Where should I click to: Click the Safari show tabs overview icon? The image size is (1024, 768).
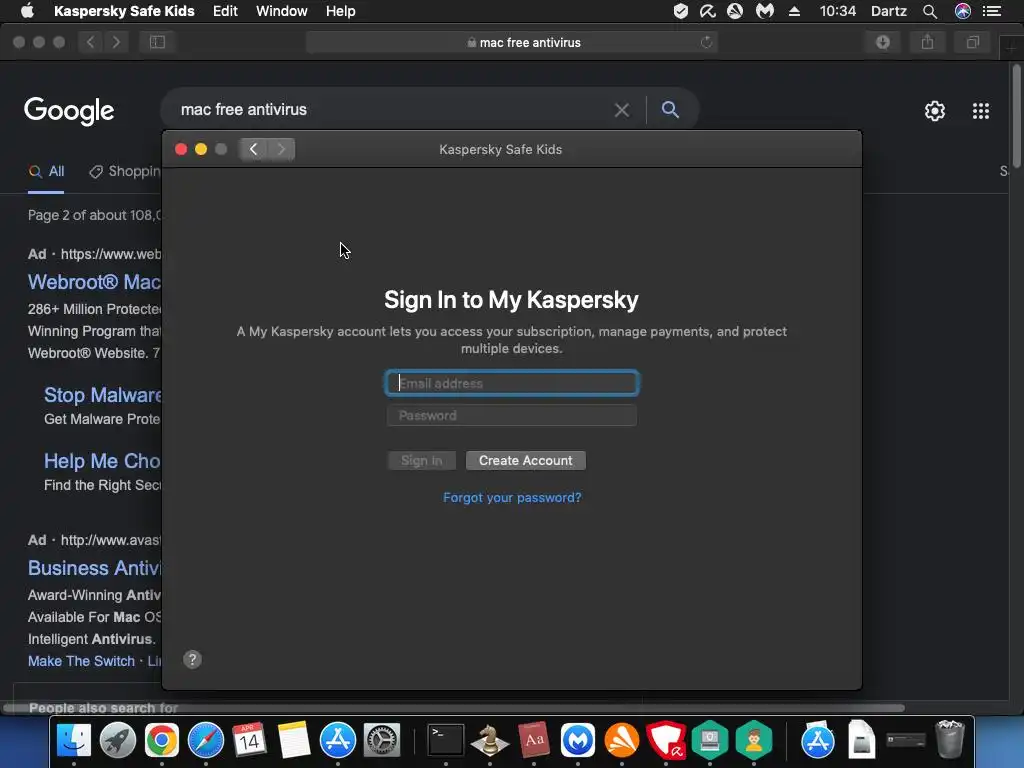click(972, 42)
